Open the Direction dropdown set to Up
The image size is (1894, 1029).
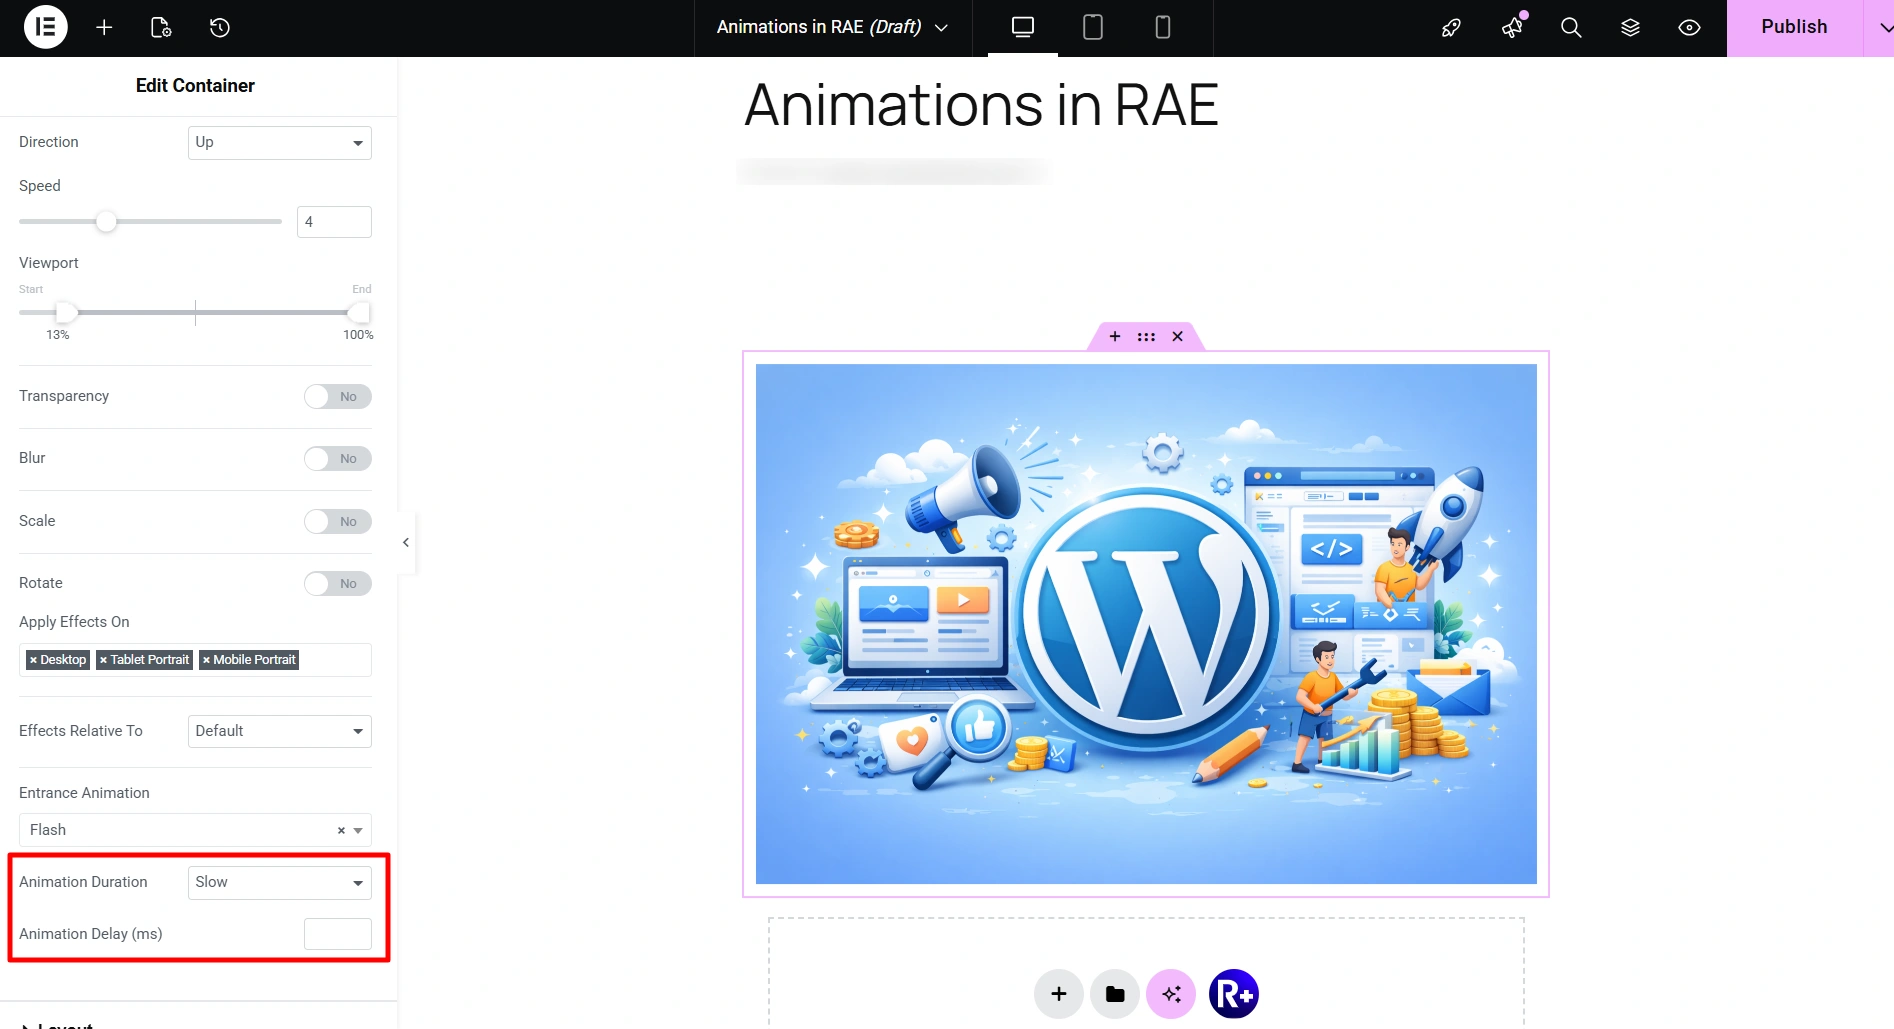(280, 143)
